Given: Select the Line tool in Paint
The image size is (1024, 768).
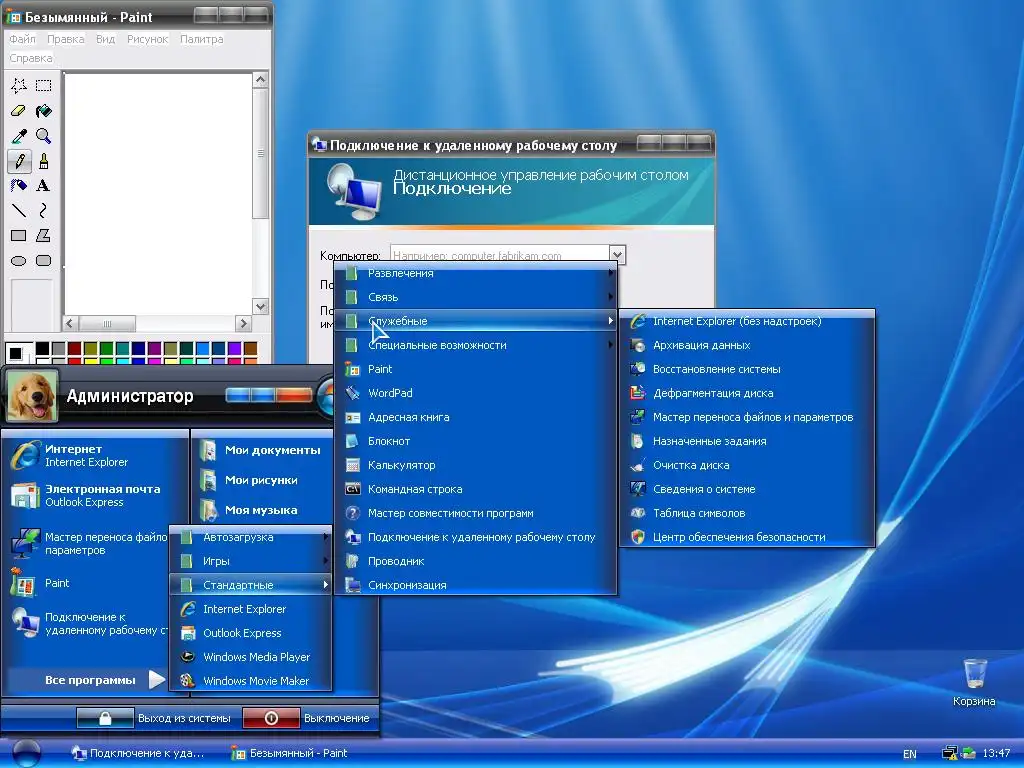Looking at the screenshot, I should pyautogui.click(x=19, y=210).
